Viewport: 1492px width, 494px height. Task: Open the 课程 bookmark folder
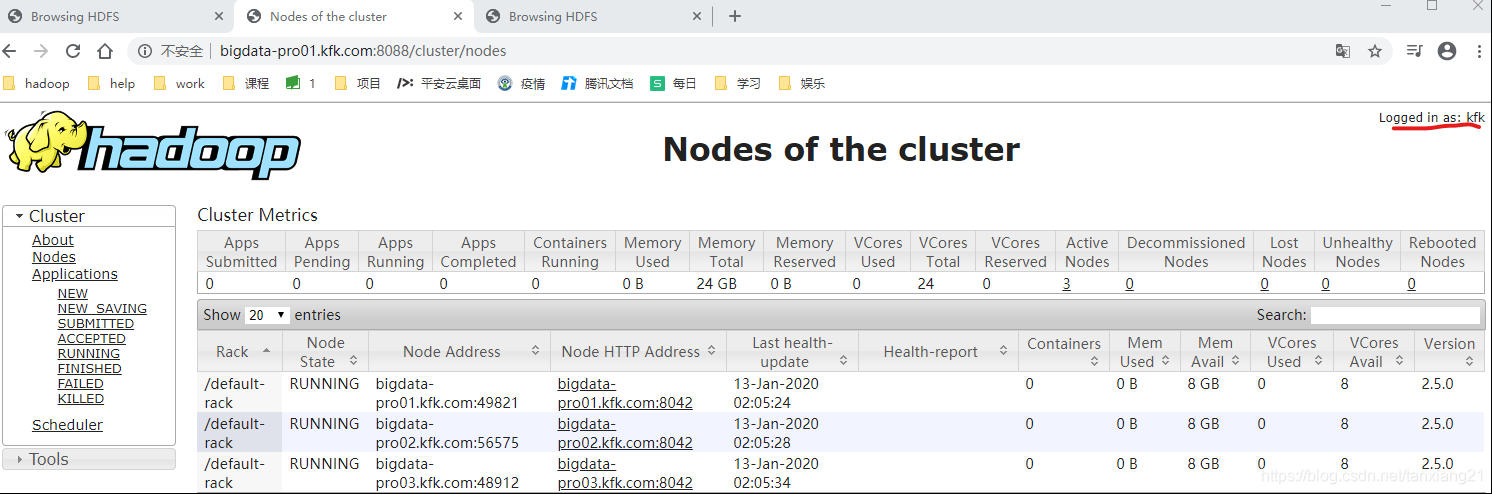pyautogui.click(x=245, y=83)
